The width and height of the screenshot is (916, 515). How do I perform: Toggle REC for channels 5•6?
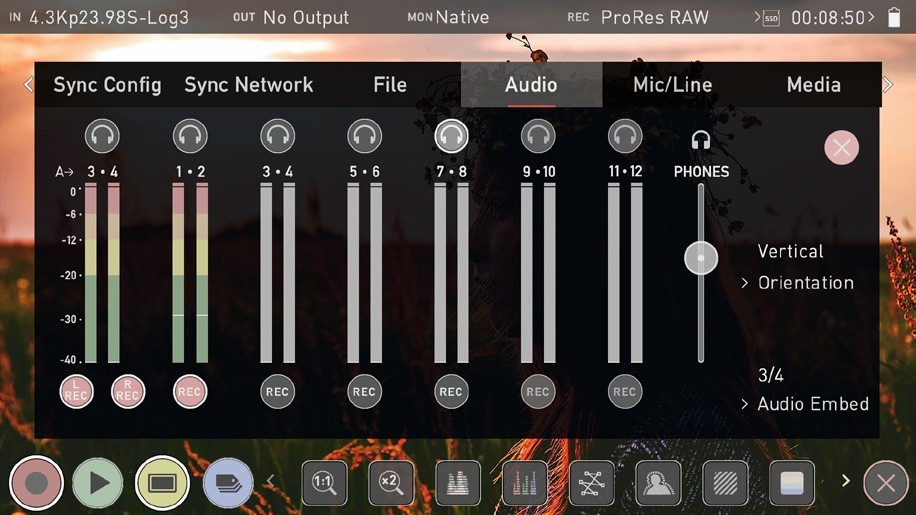click(x=364, y=392)
